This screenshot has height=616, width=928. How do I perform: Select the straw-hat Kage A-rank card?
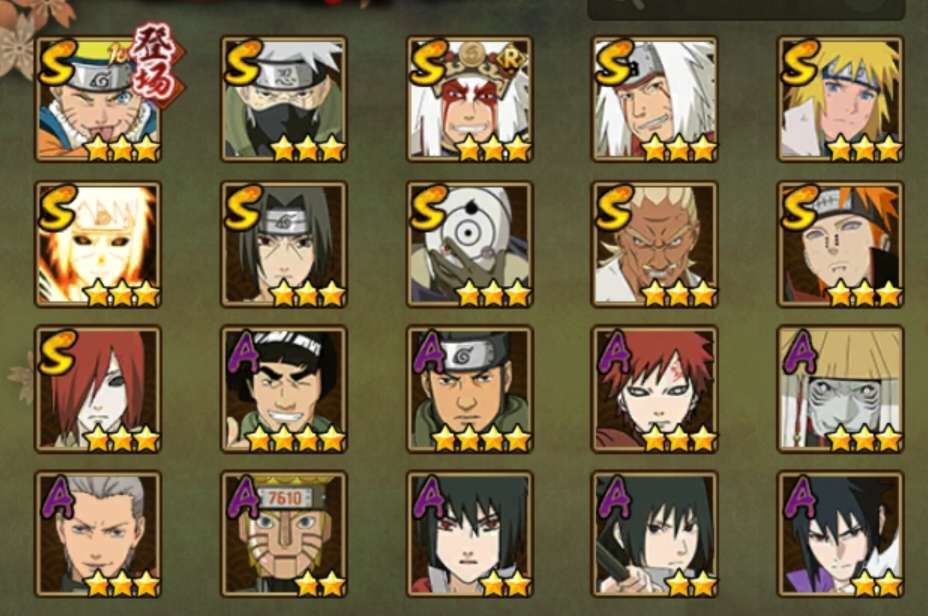[841, 389]
